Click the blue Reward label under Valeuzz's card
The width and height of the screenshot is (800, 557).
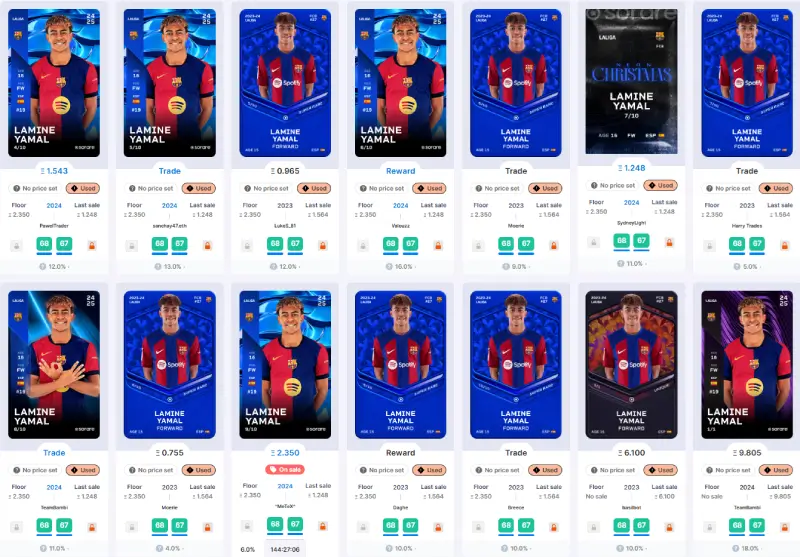click(401, 171)
